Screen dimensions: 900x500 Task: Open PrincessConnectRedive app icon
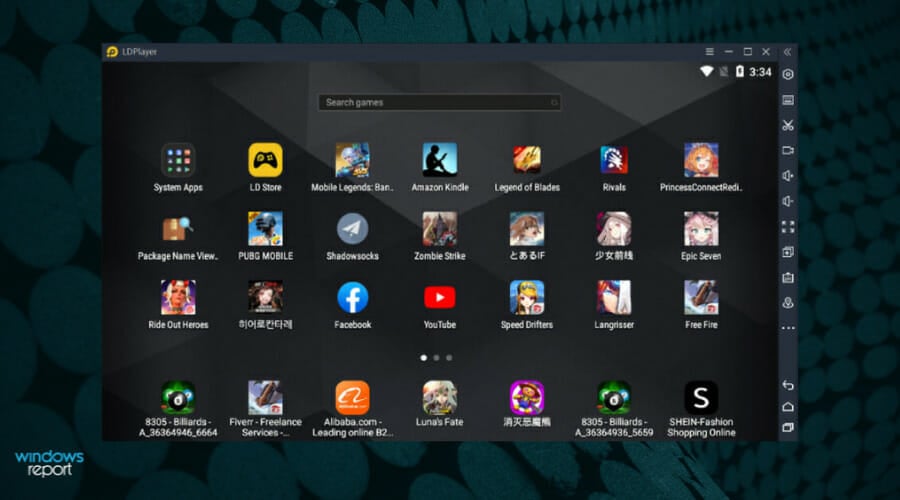coord(701,160)
